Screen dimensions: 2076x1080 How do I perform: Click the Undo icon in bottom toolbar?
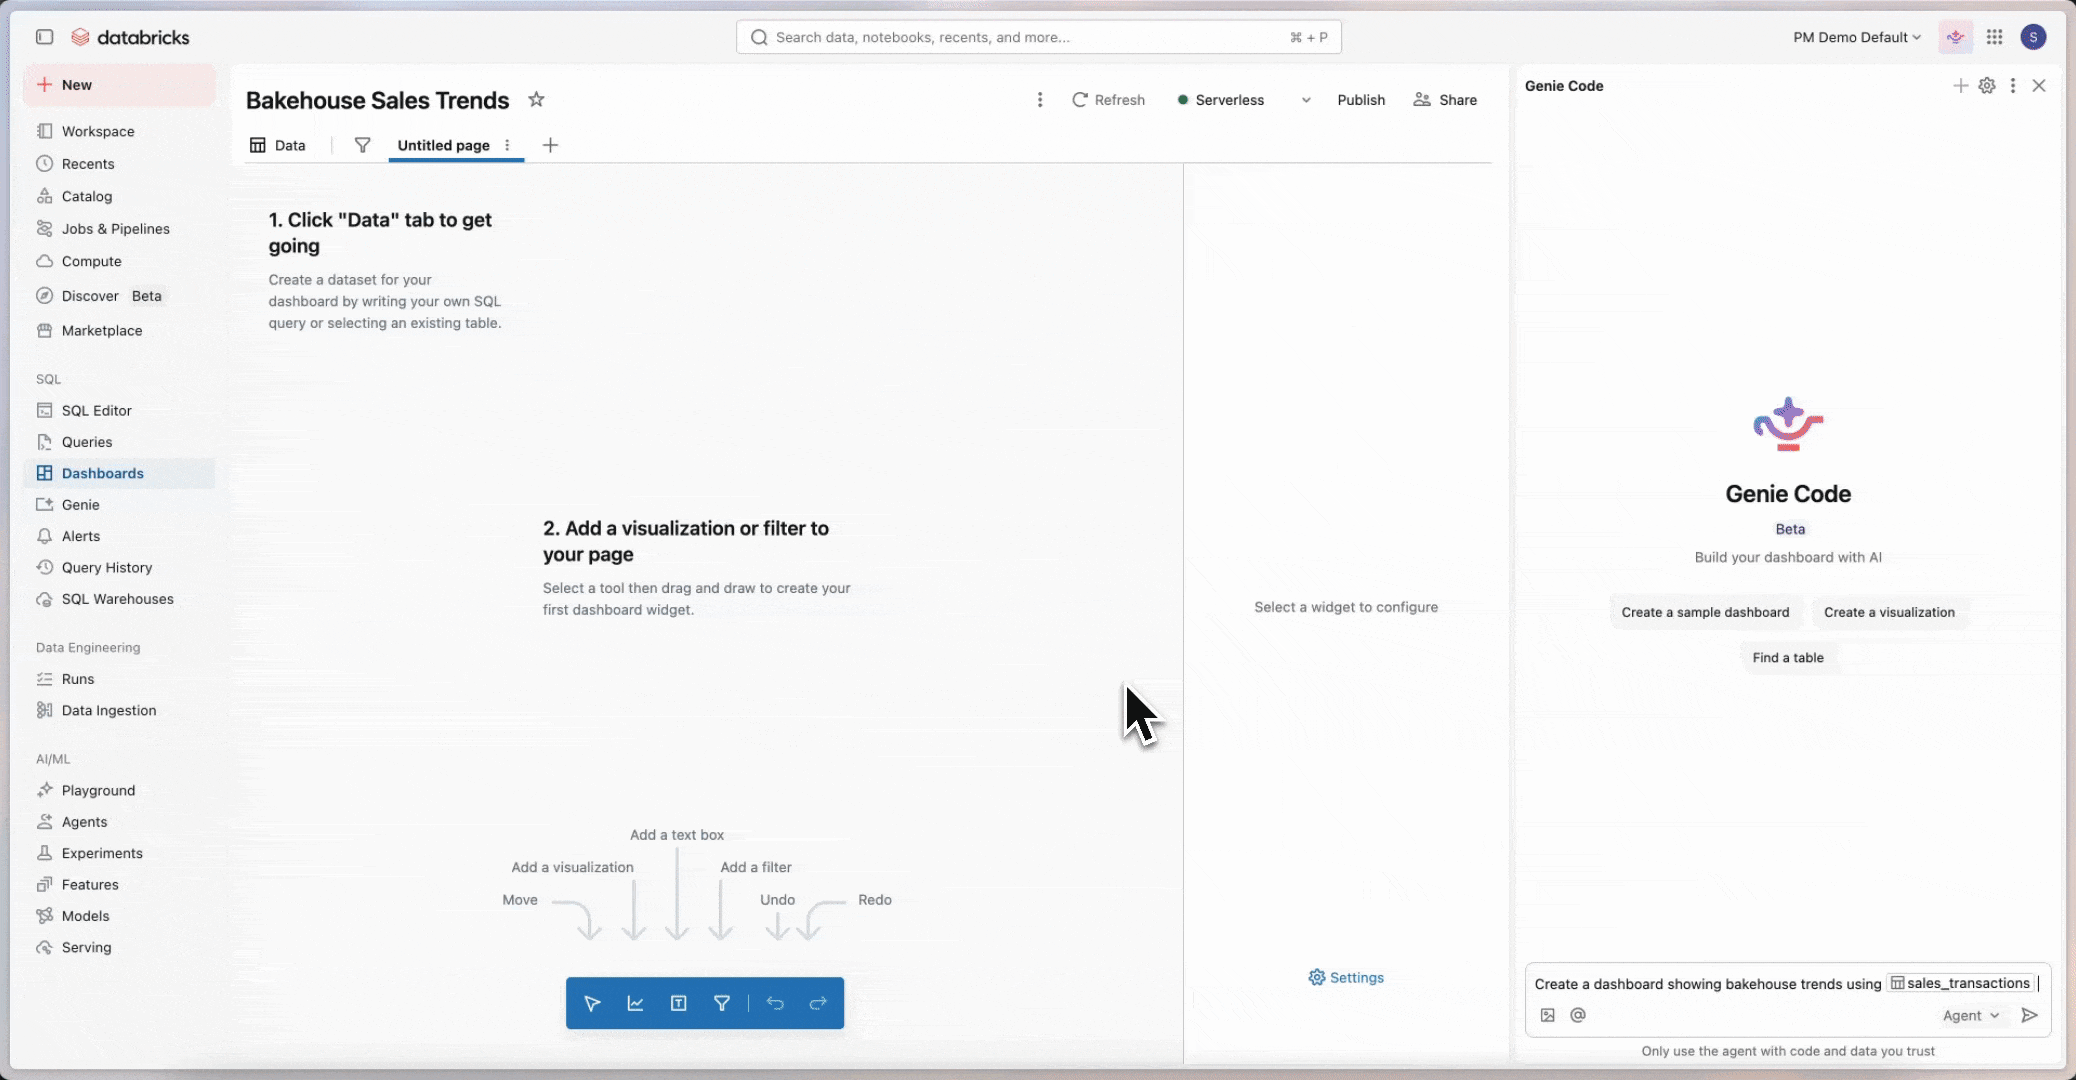[x=776, y=1003]
